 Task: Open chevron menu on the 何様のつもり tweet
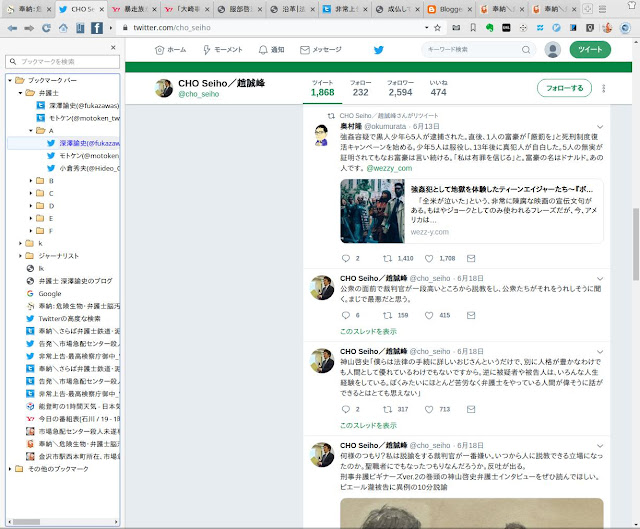600,446
